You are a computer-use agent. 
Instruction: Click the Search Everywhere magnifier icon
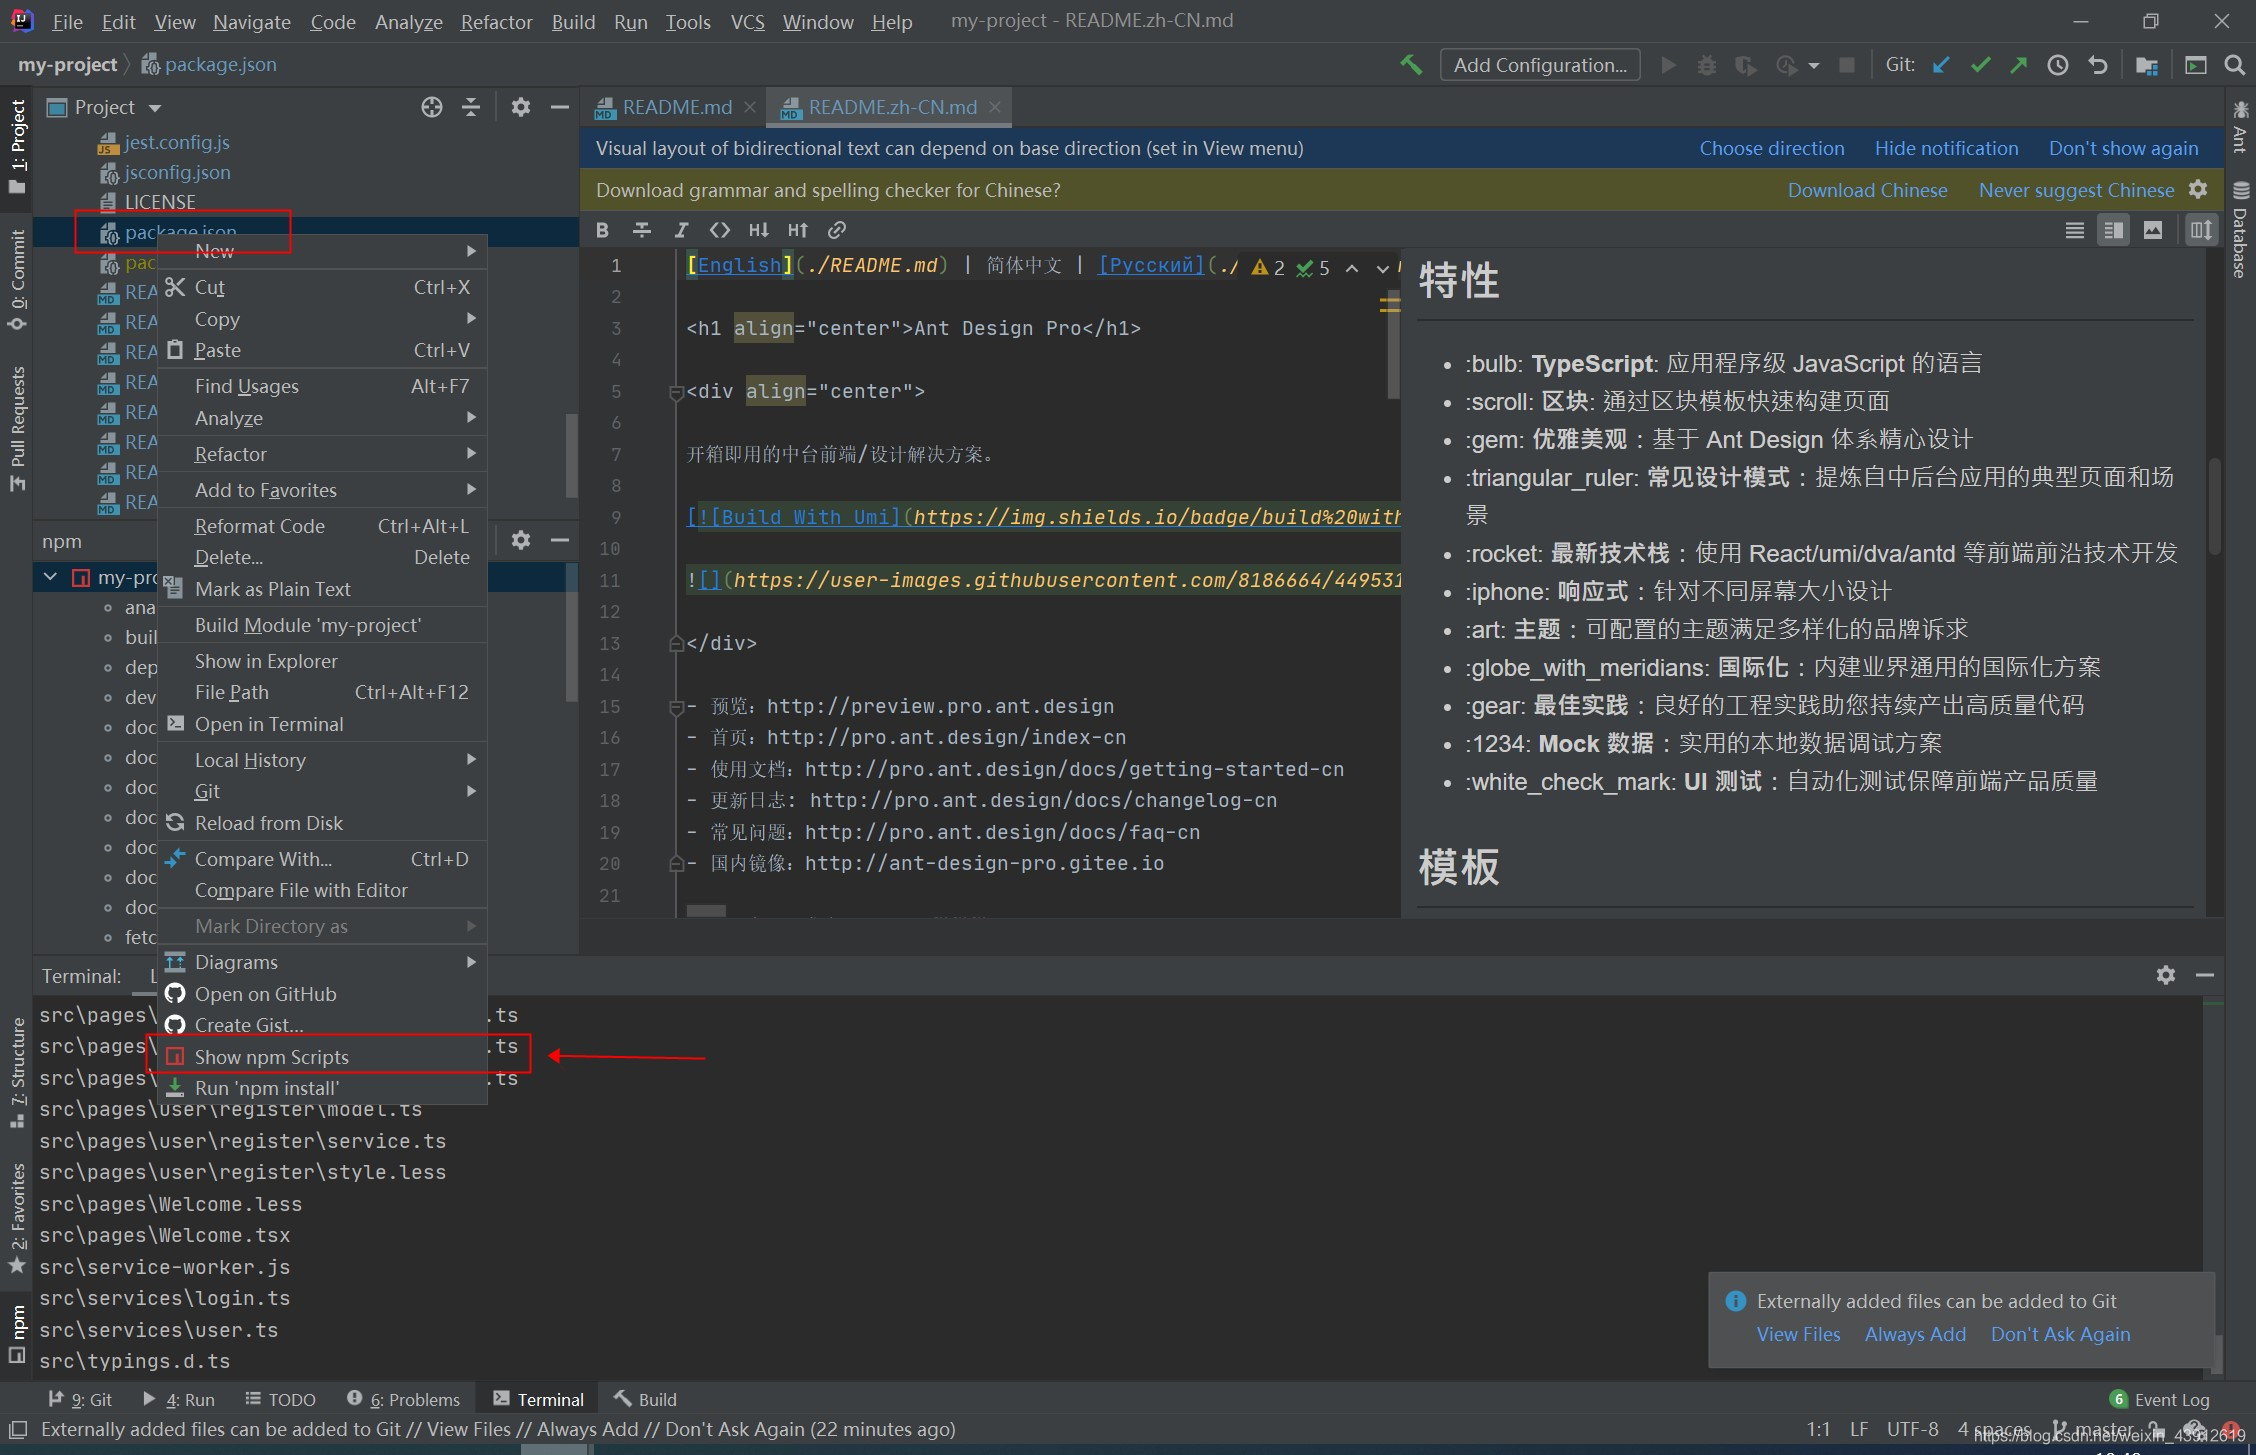tap(2234, 65)
